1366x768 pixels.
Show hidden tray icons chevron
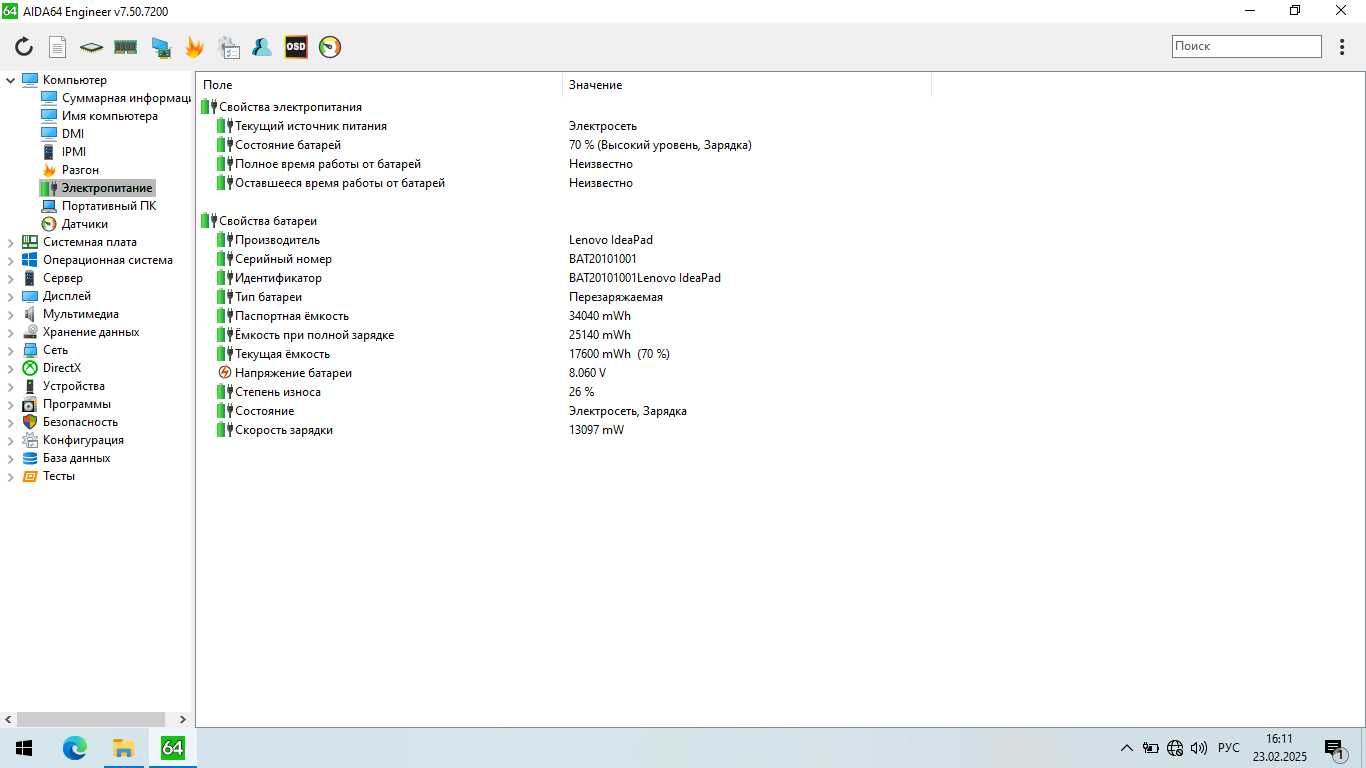click(x=1126, y=748)
